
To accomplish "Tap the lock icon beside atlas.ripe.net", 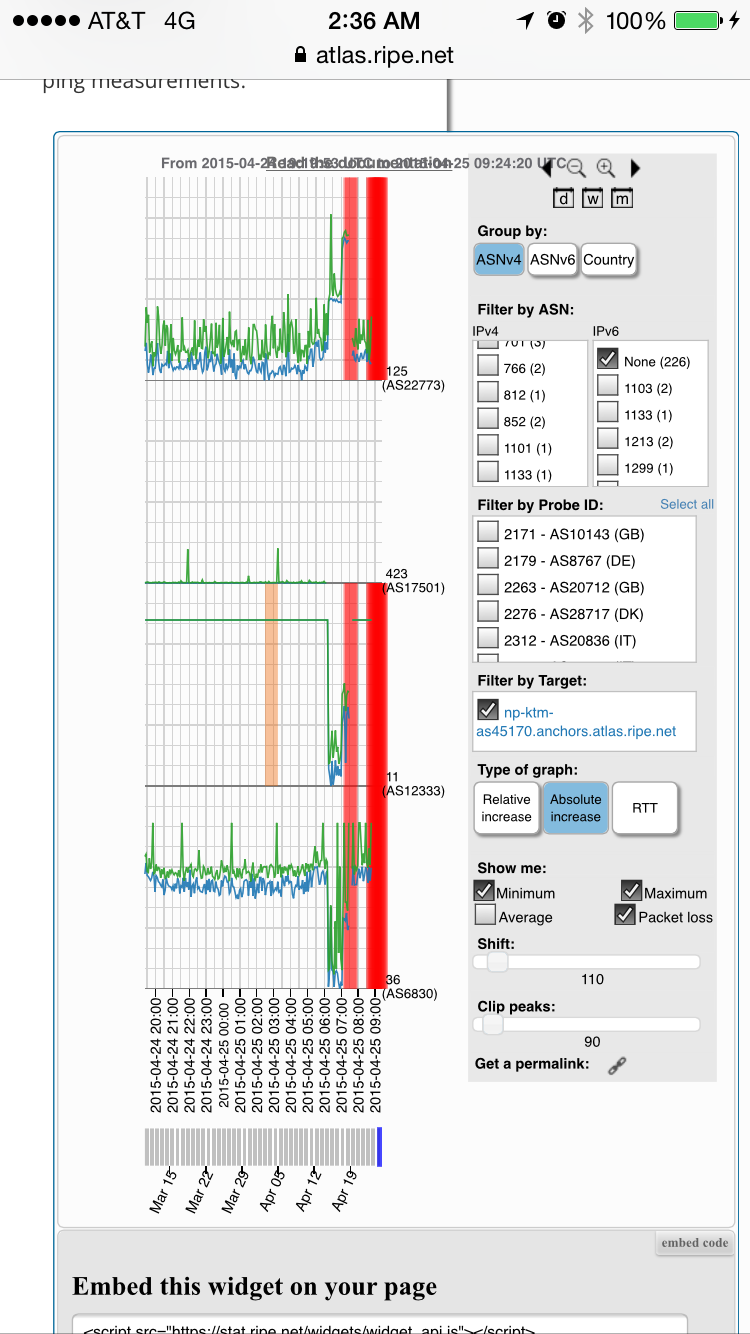I will (300, 55).
